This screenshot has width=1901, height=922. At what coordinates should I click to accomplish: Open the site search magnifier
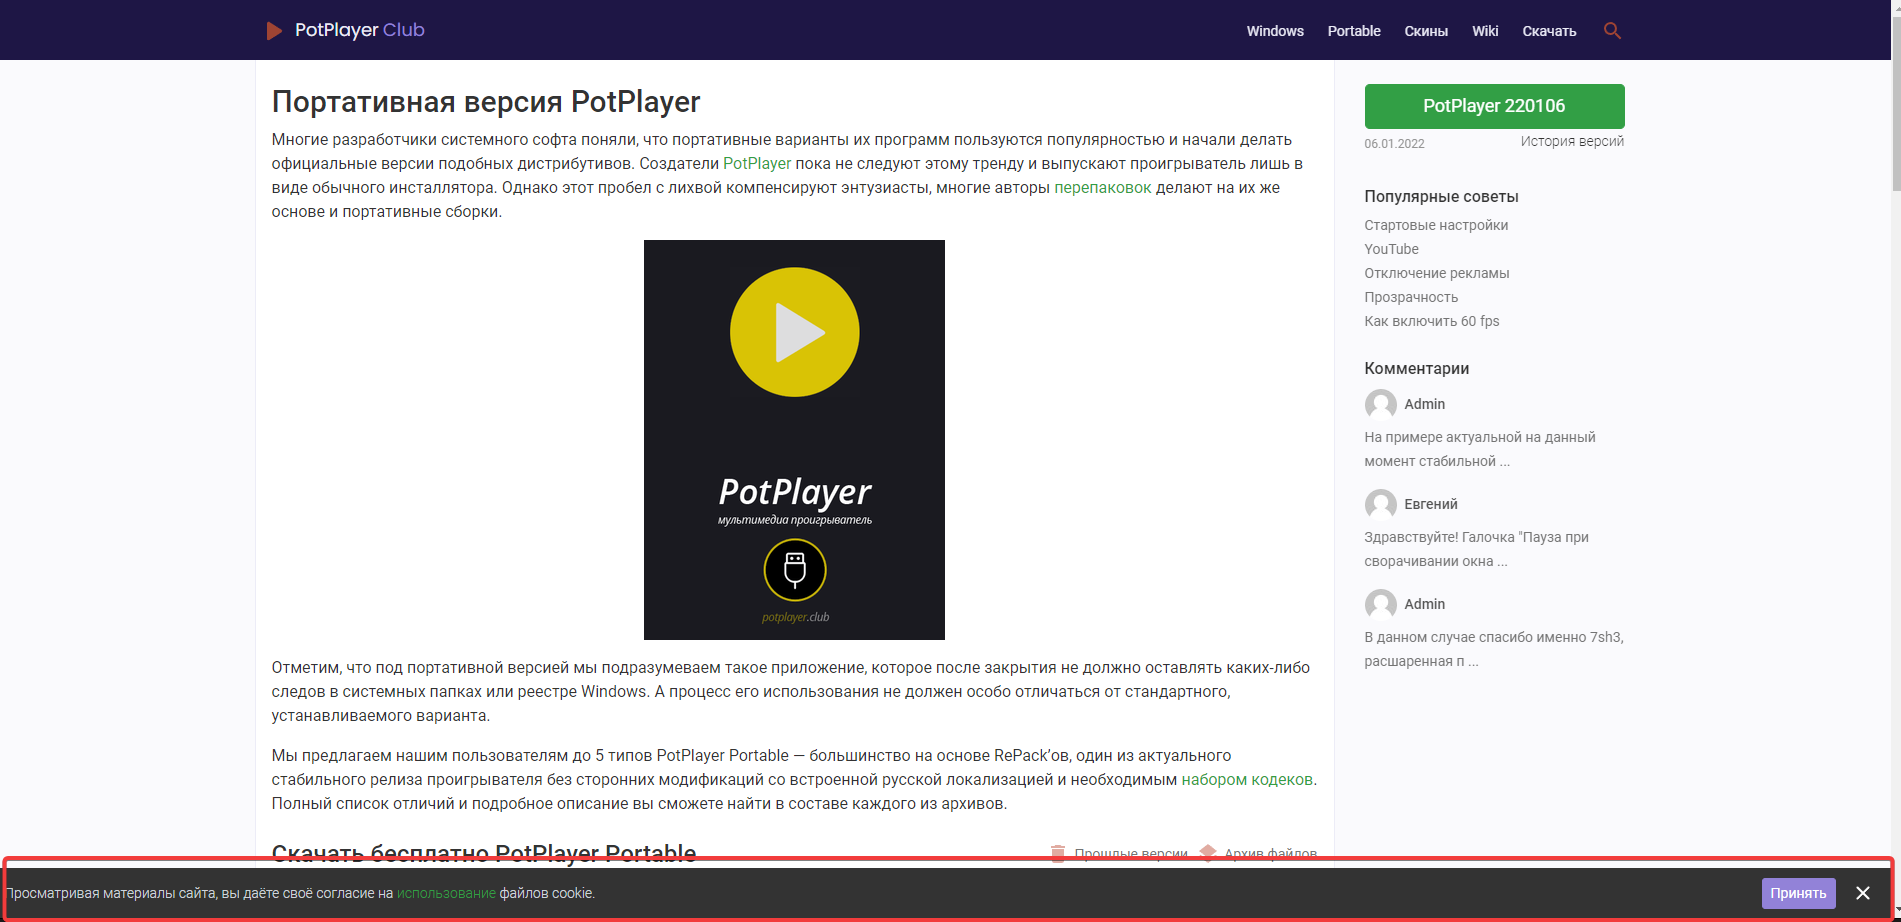1612,30
